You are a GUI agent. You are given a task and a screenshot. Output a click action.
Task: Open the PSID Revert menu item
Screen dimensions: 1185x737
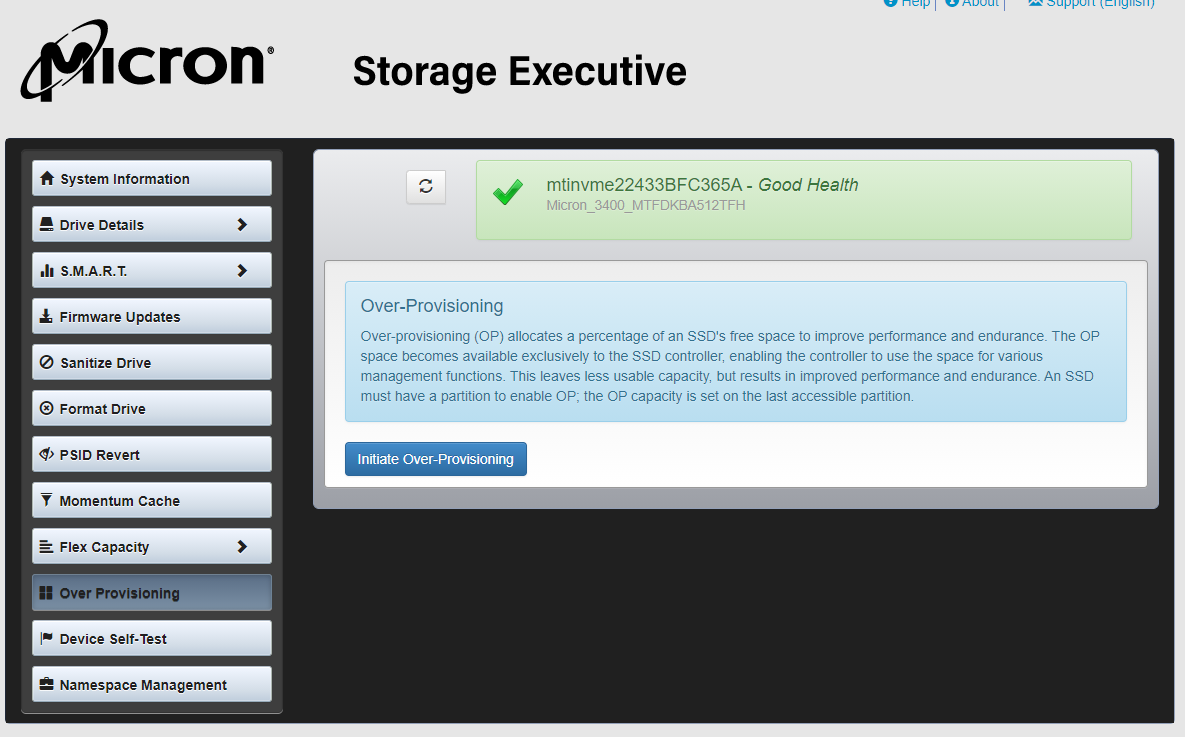coord(152,455)
